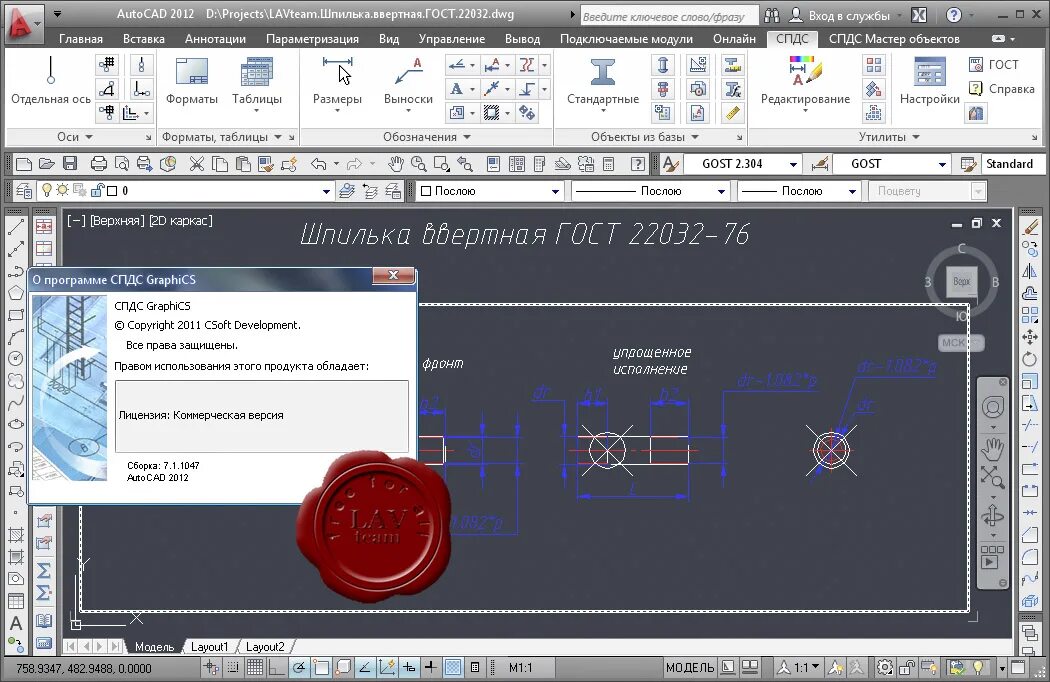Open the Главная ribbon tab
This screenshot has height=682, width=1050.
coord(81,39)
